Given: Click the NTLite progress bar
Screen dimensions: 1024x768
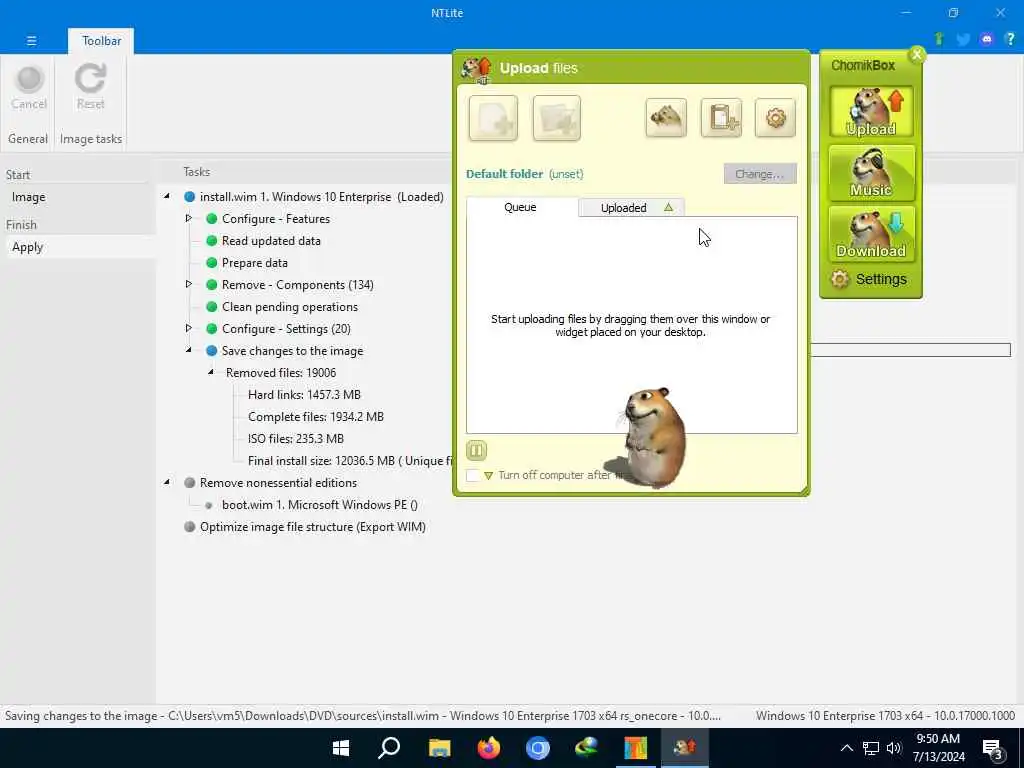Looking at the screenshot, I should [911, 350].
